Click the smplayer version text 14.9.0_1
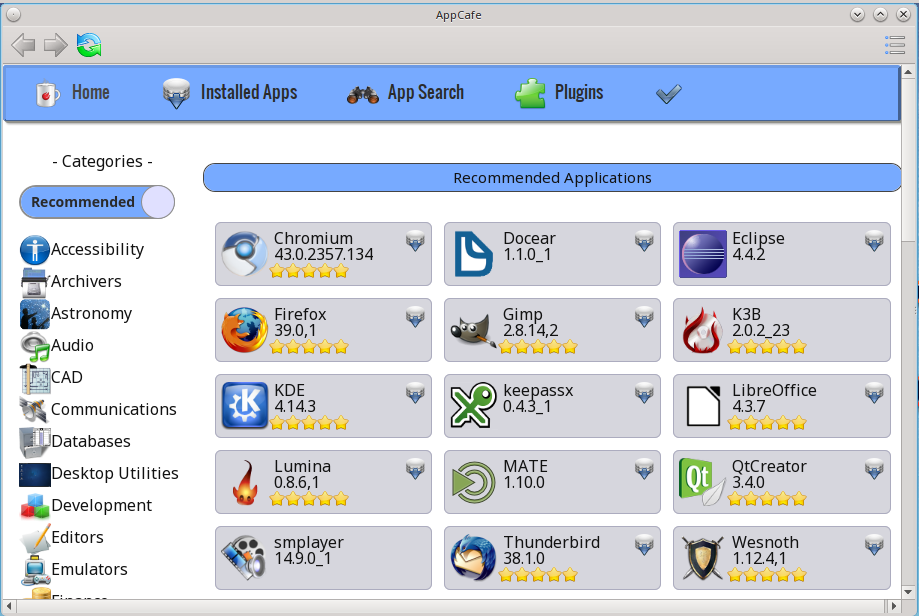 (302, 559)
